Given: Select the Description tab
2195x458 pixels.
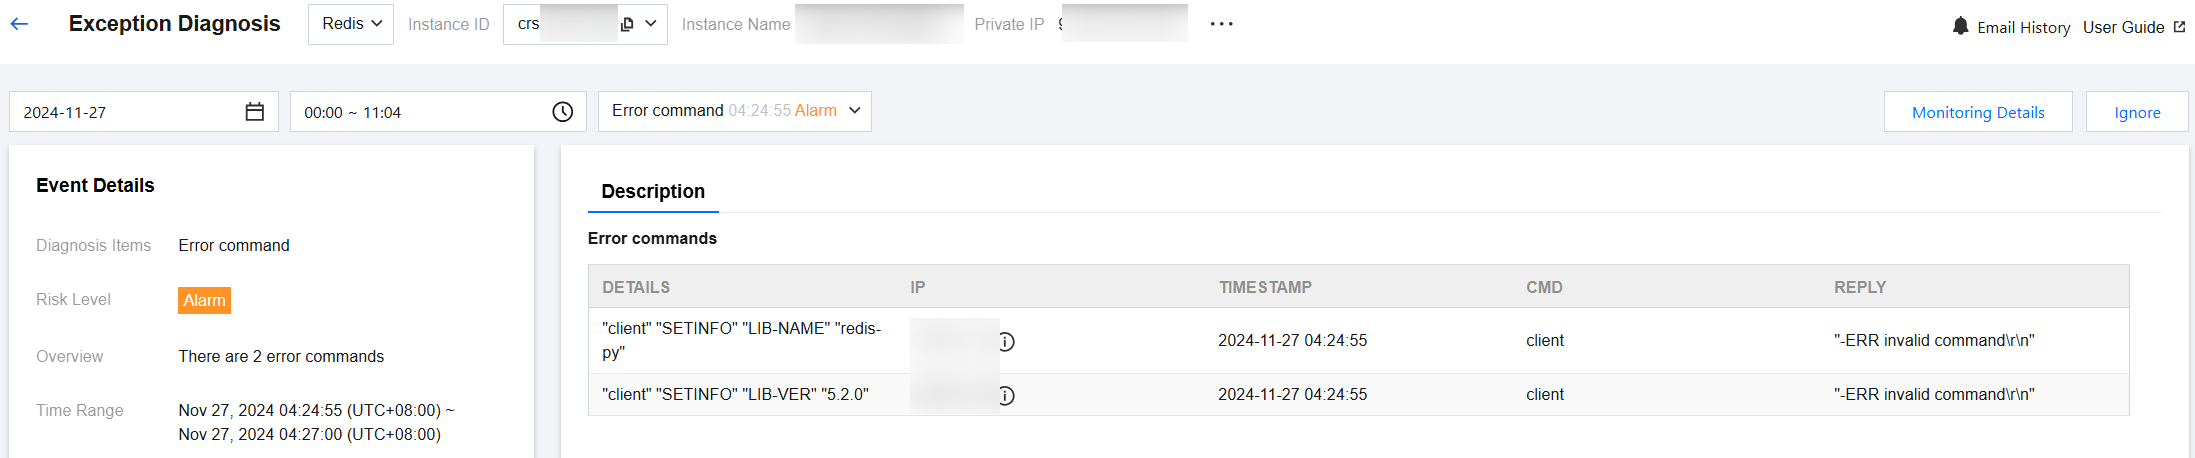Looking at the screenshot, I should tap(653, 191).
